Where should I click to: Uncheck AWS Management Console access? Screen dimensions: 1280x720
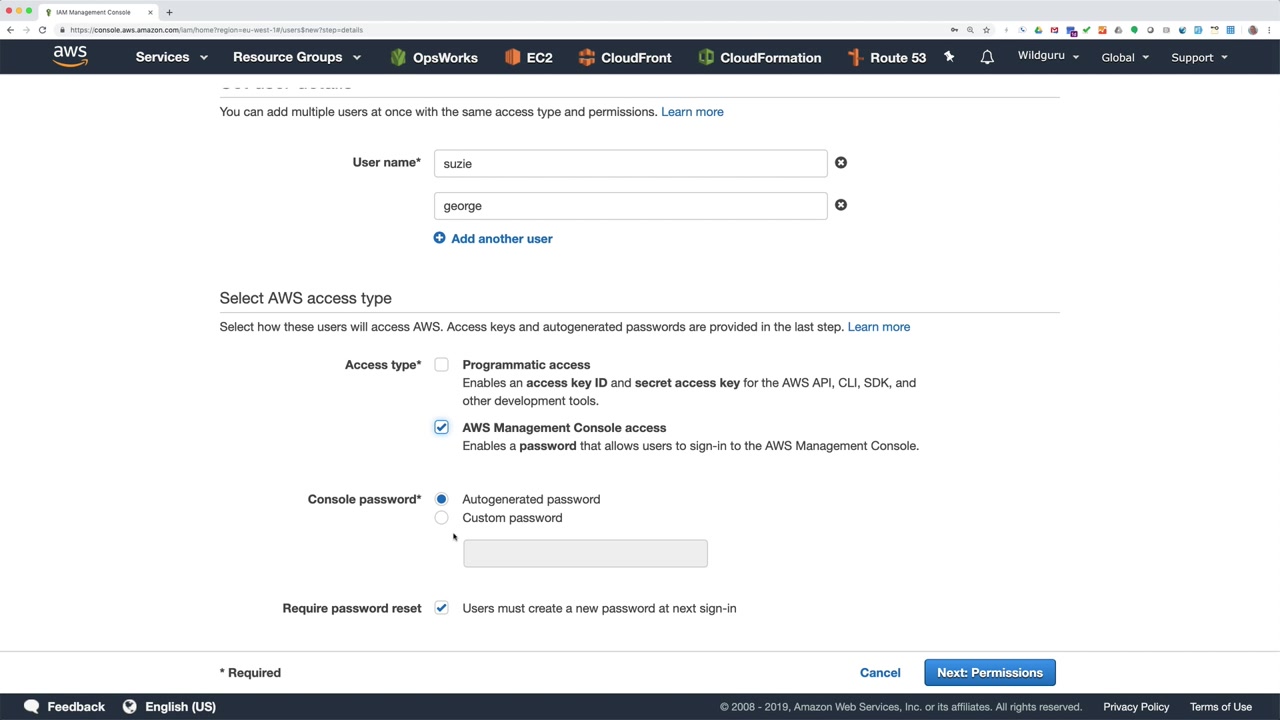point(441,428)
